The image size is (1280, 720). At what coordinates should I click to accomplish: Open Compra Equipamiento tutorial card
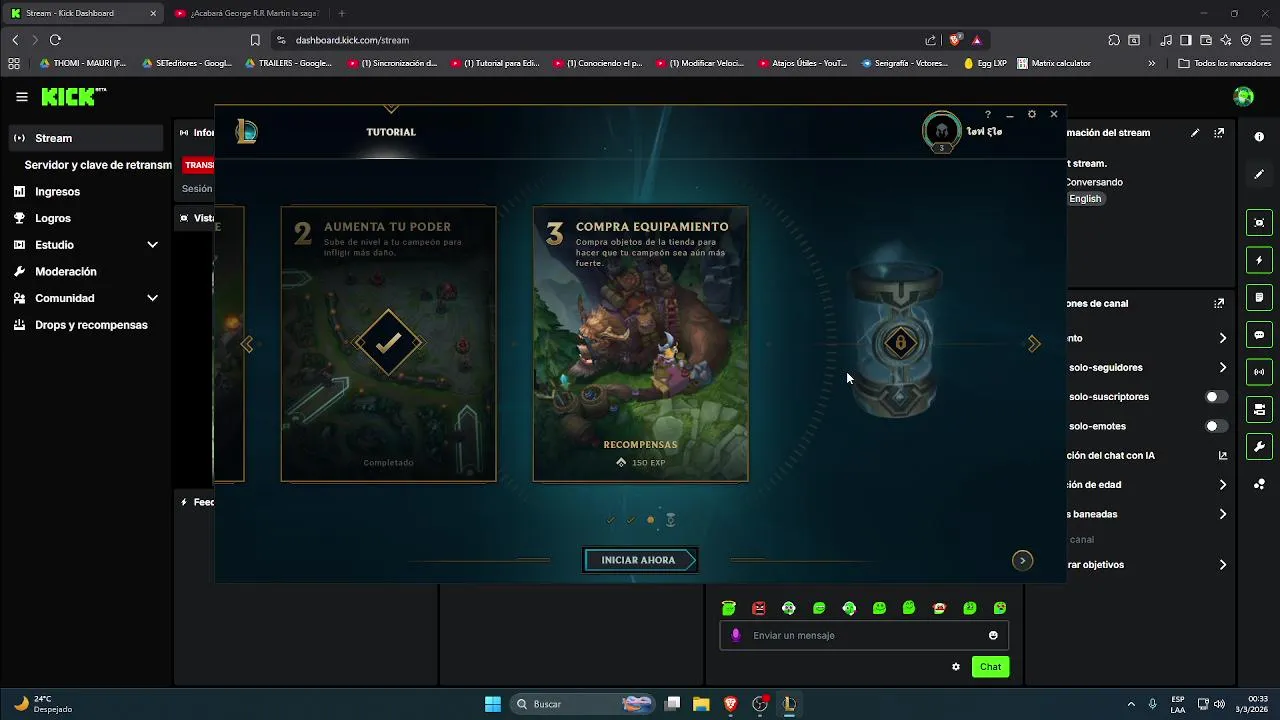(640, 344)
